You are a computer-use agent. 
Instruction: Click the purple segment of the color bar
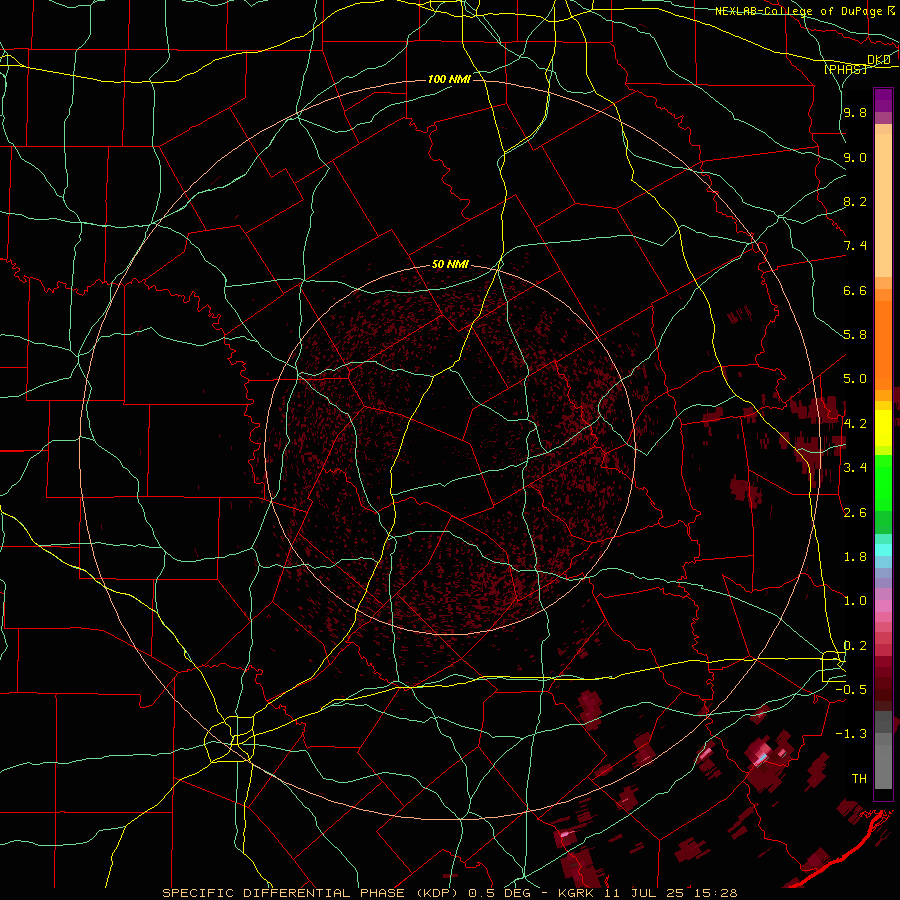(883, 100)
